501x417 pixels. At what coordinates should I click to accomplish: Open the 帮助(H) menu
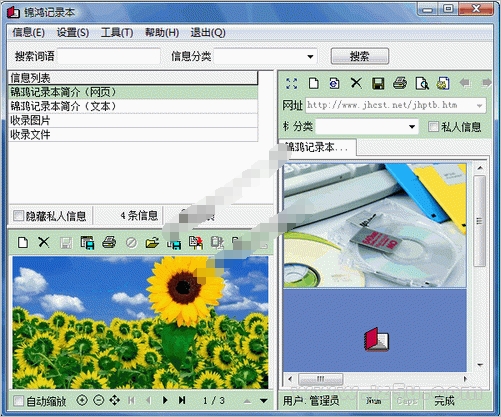point(162,33)
